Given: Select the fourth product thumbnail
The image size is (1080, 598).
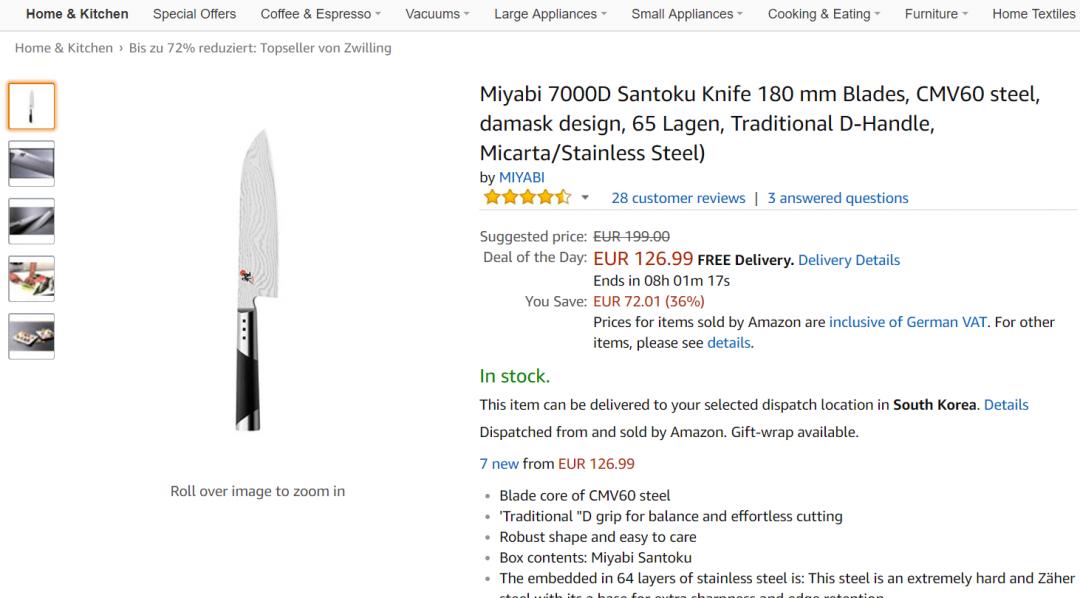Looking at the screenshot, I should tap(32, 279).
